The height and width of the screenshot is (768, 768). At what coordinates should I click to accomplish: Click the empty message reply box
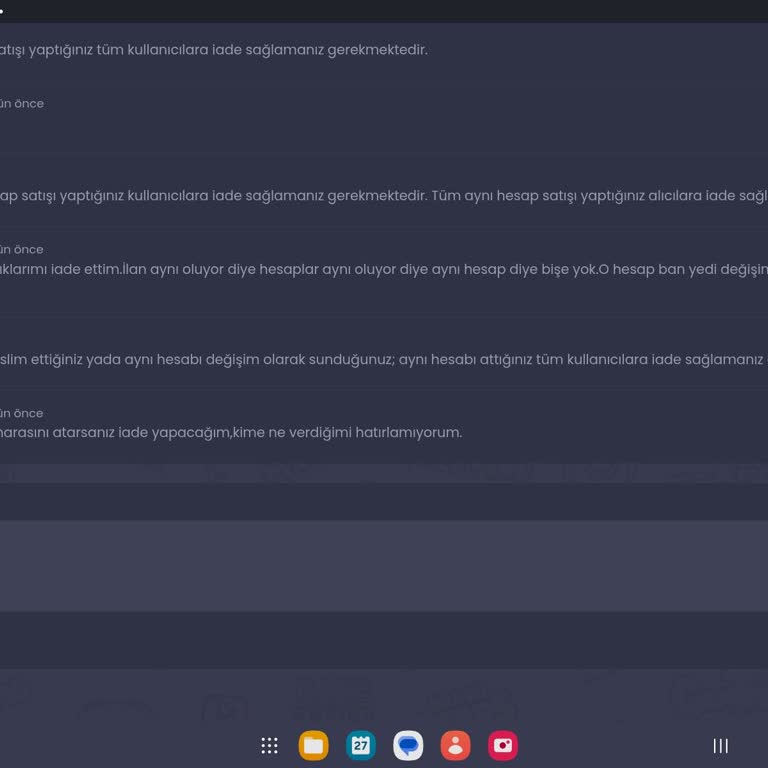(x=384, y=566)
